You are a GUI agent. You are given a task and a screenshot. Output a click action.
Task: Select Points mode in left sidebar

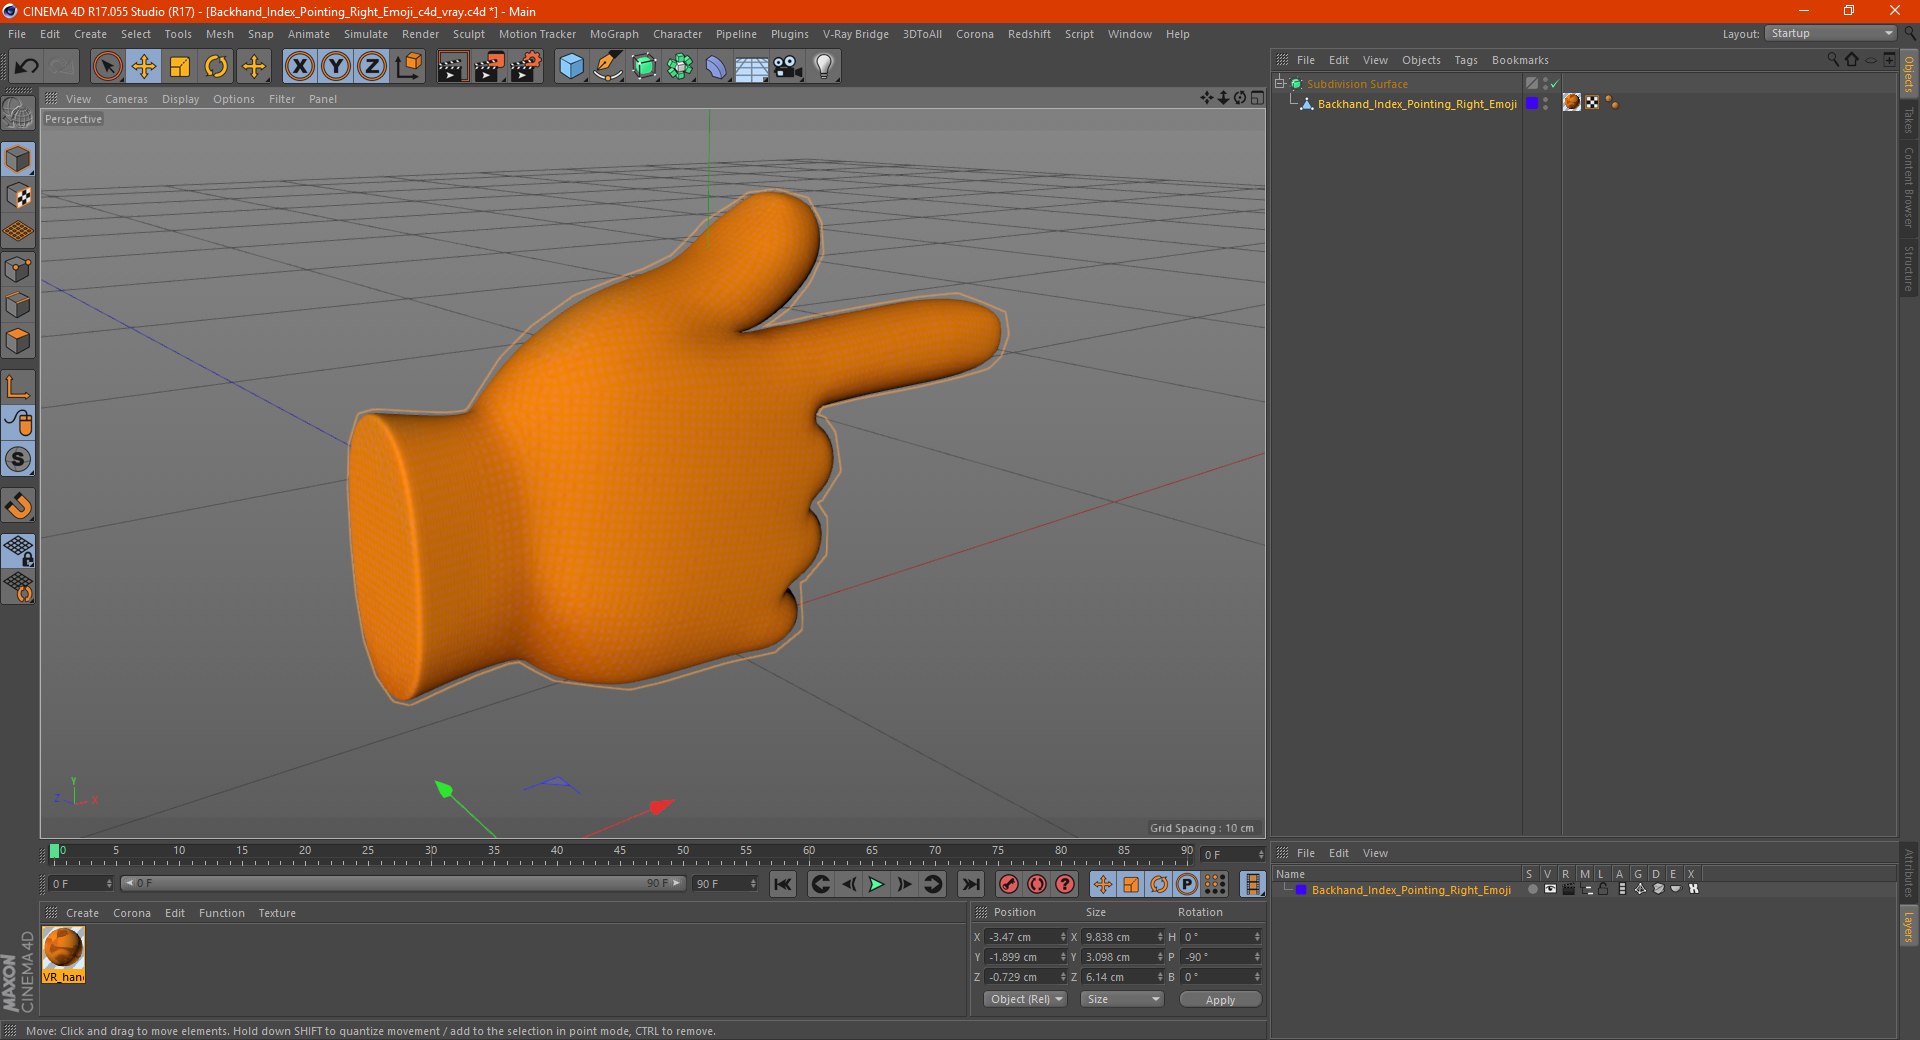[18, 269]
